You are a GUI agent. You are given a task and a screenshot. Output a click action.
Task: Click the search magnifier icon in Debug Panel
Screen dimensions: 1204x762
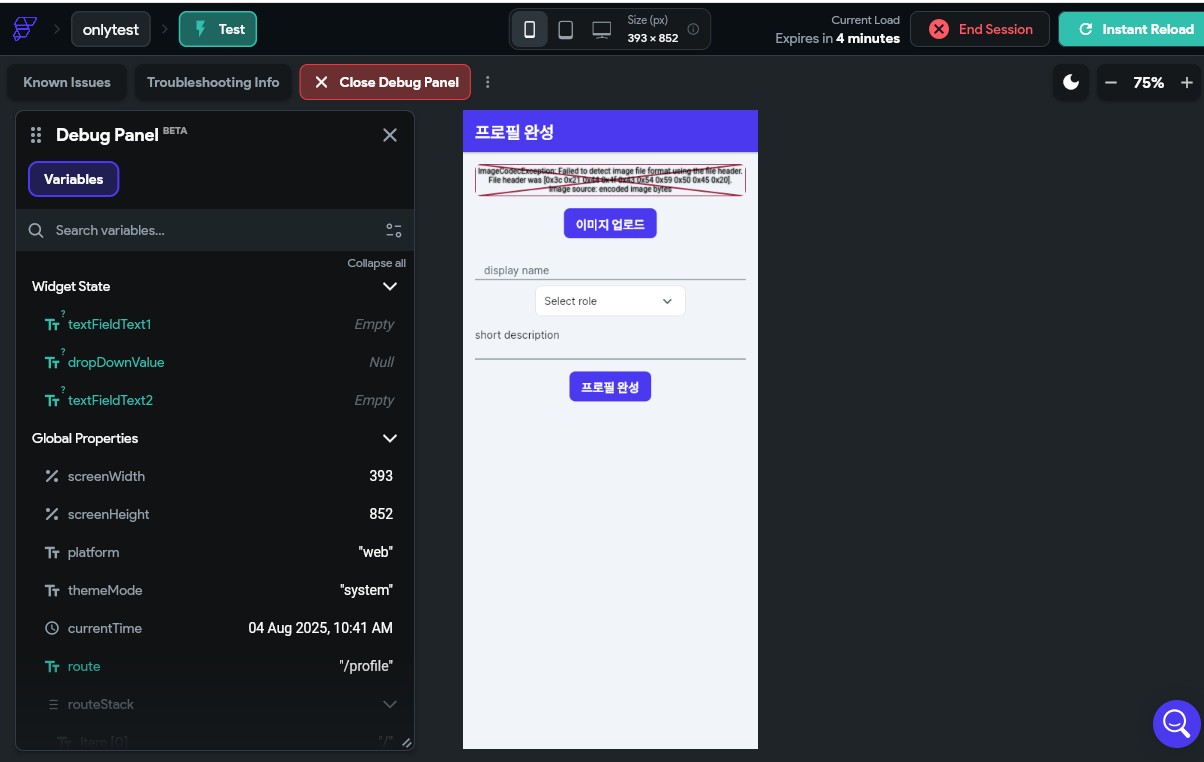click(x=36, y=230)
